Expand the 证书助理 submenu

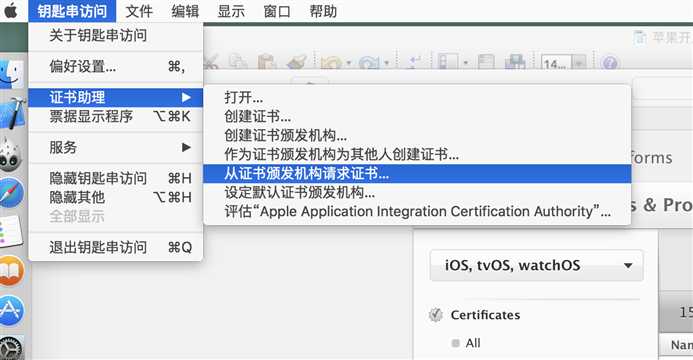coord(116,97)
